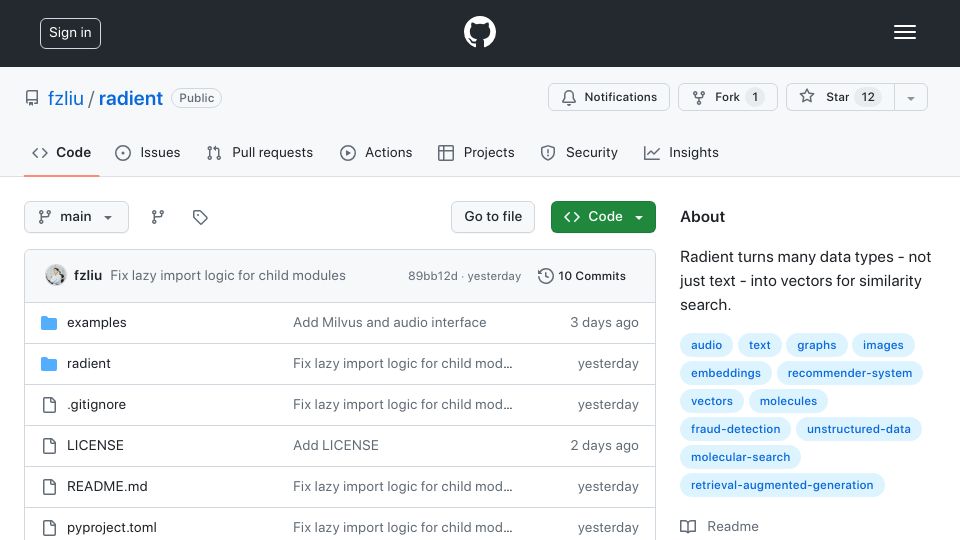
Task: Switch to the Issues tab
Action: [148, 152]
